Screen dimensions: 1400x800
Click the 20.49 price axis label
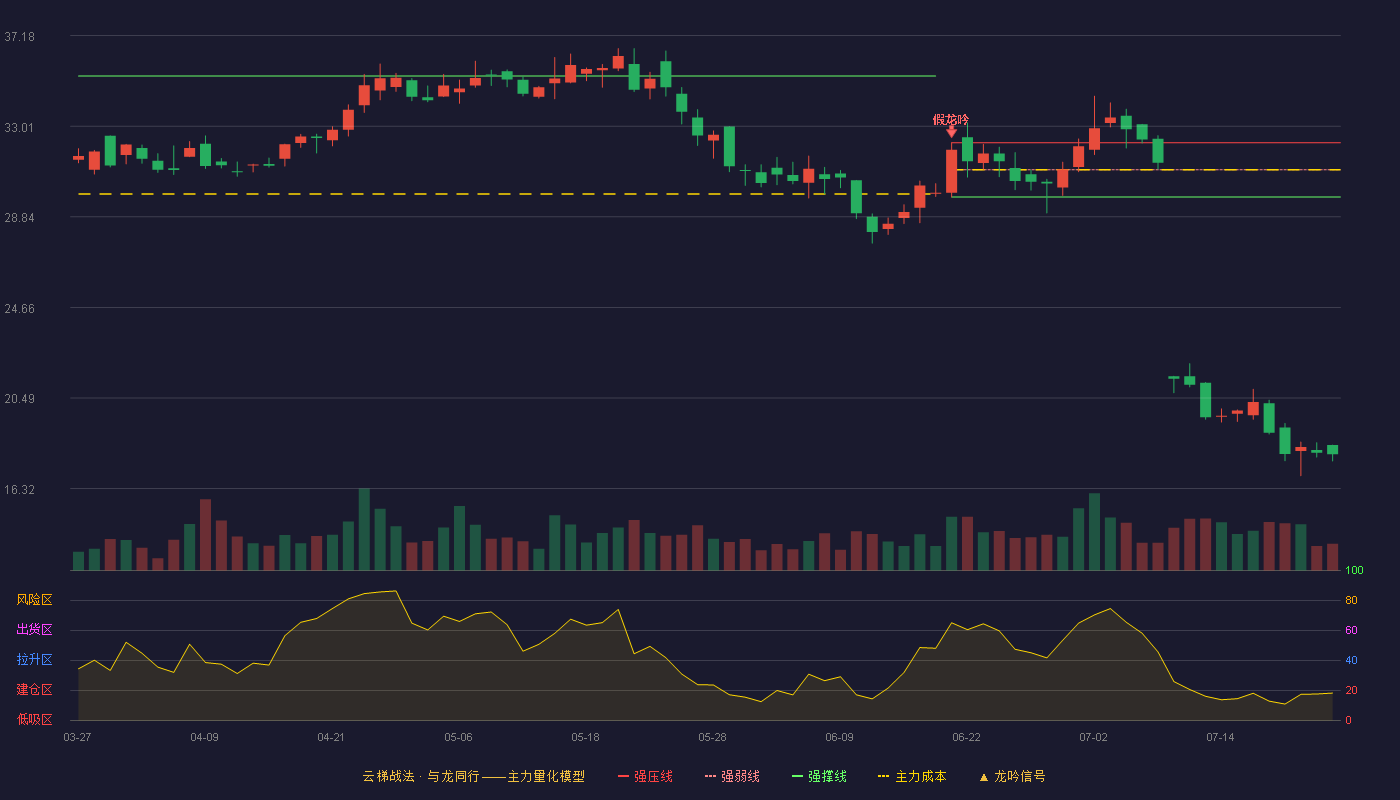click(x=19, y=399)
